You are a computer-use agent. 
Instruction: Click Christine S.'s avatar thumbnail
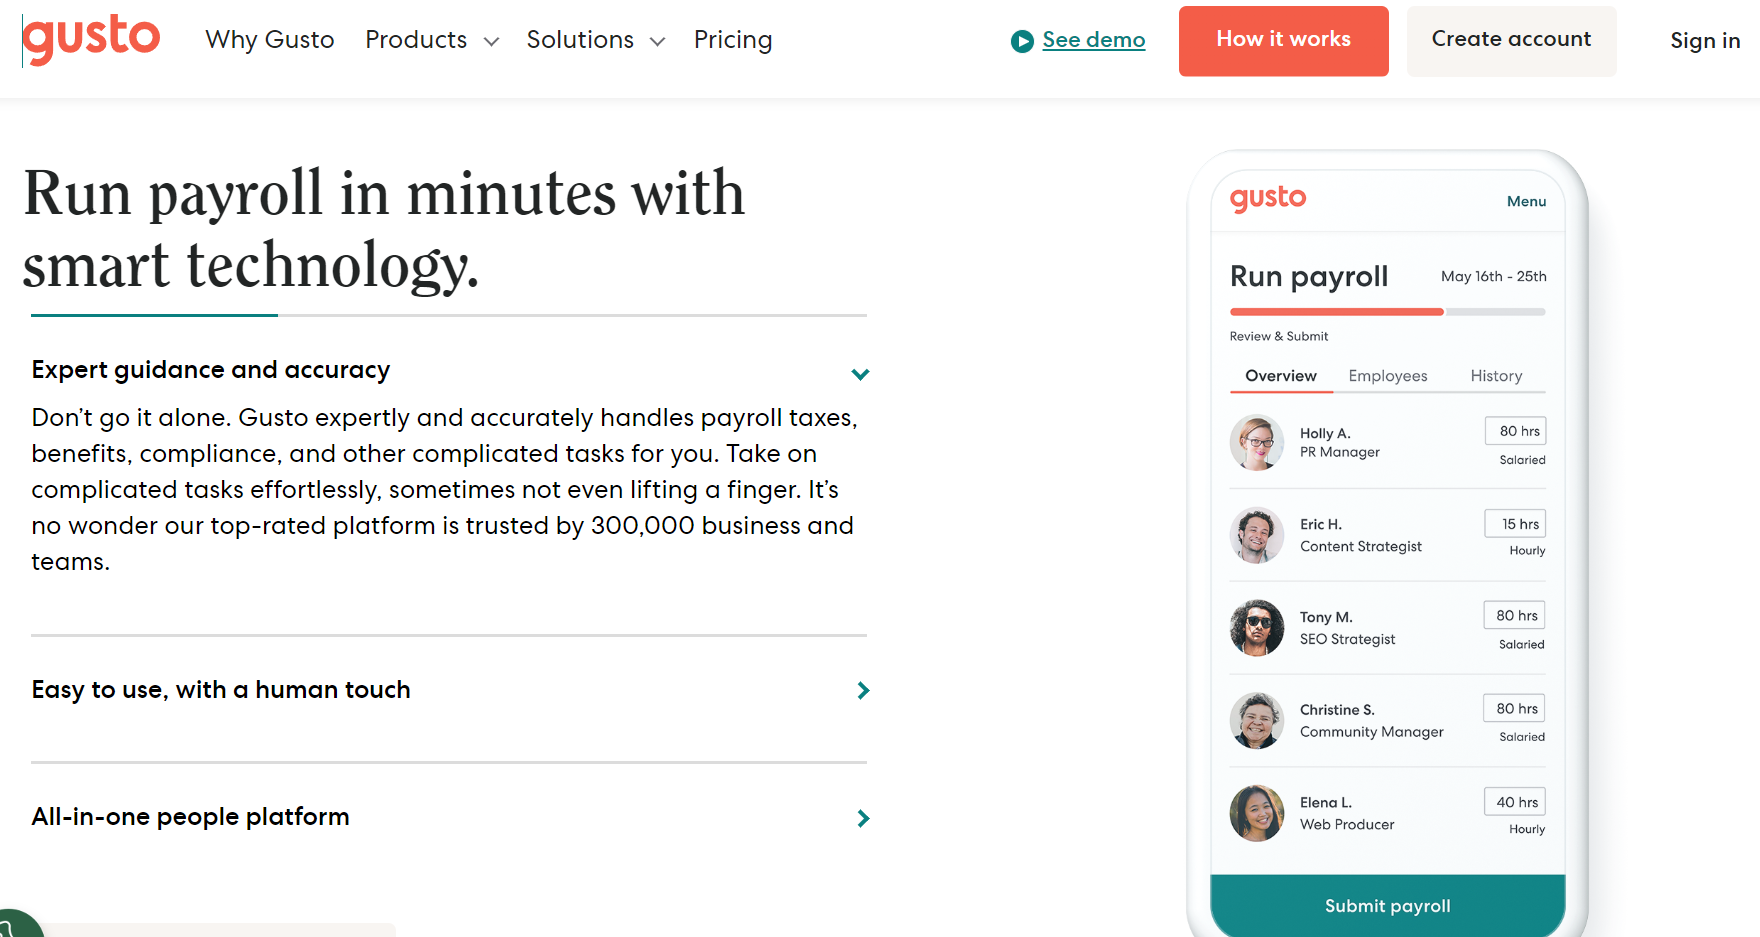[1257, 721]
